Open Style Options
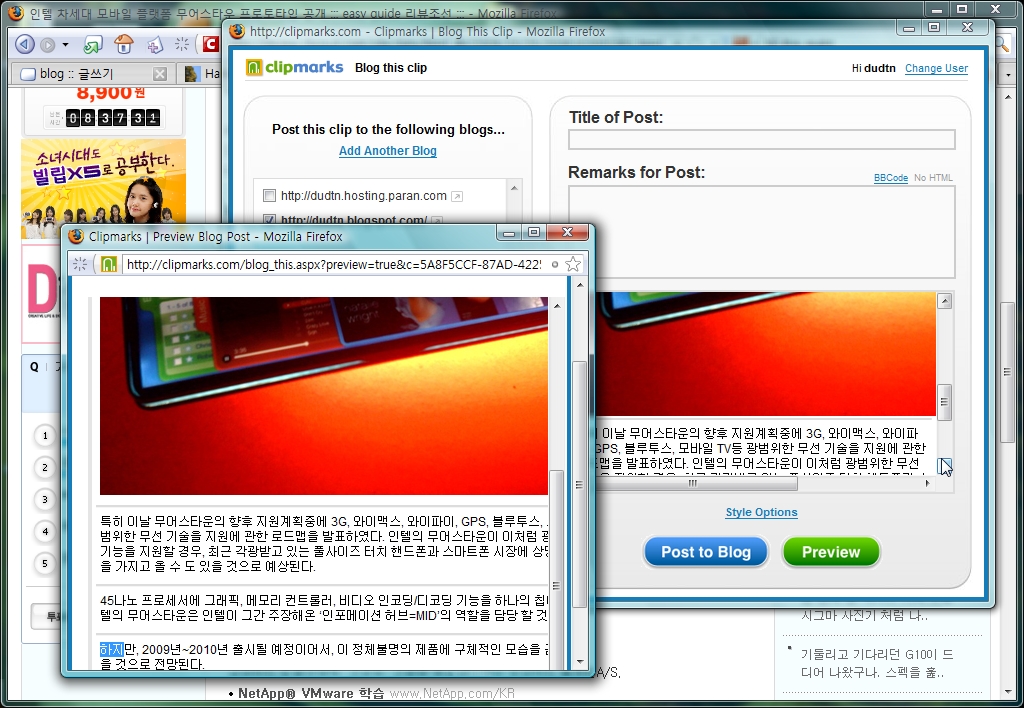1024x708 pixels. point(761,512)
